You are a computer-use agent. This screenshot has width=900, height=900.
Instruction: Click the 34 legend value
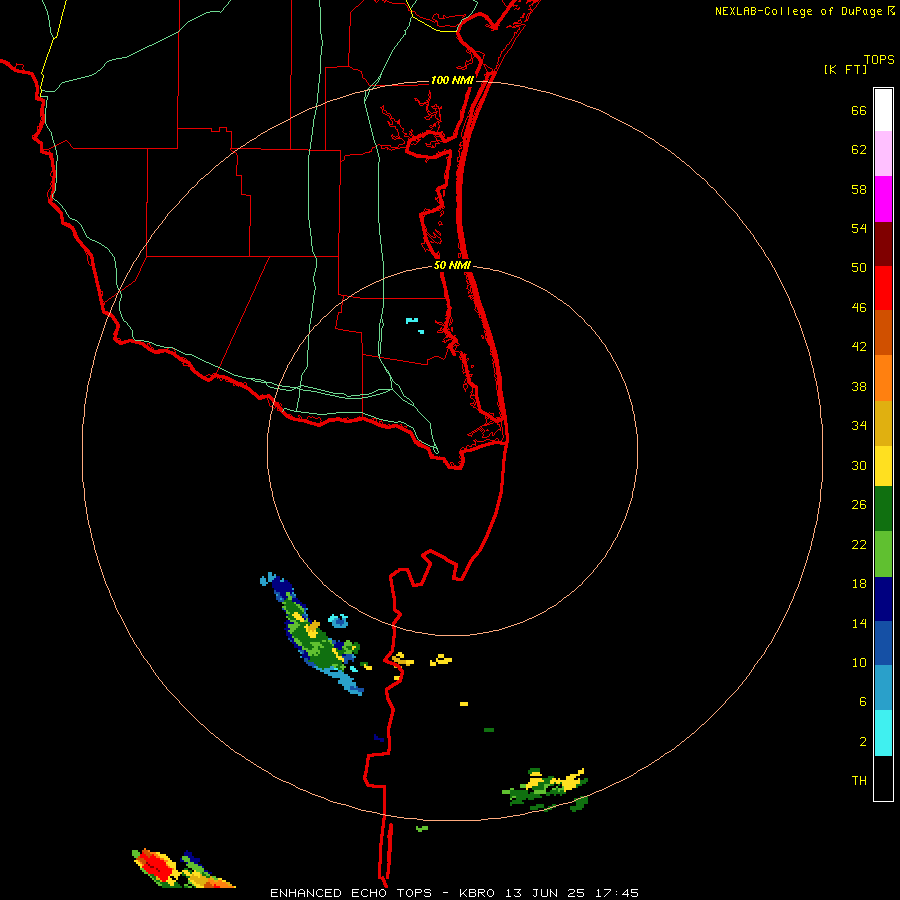(x=859, y=426)
